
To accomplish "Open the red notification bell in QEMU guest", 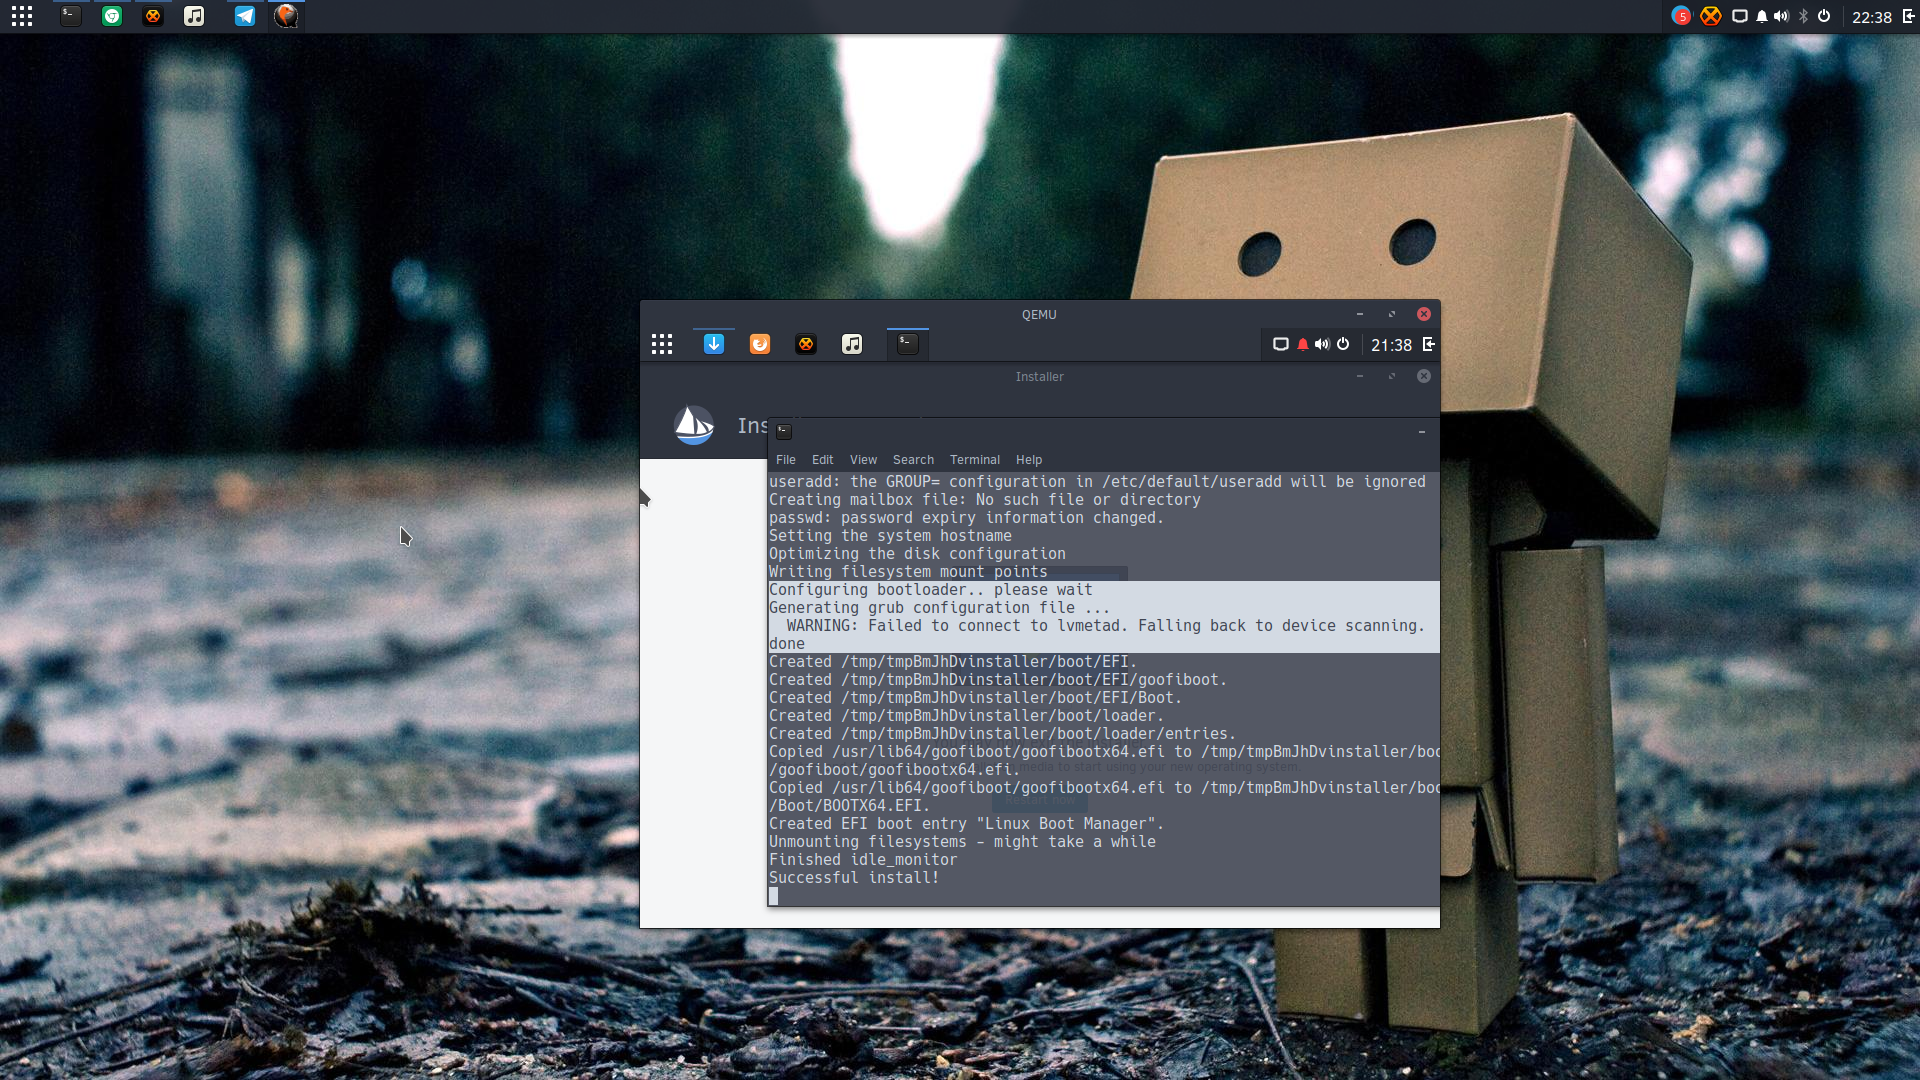I will click(1303, 344).
